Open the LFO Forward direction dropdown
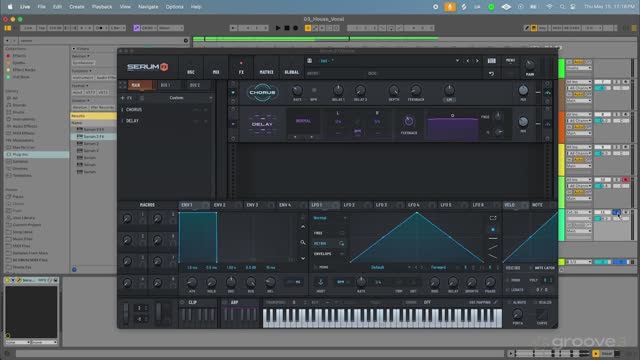This screenshot has width=640, height=360. (x=438, y=267)
